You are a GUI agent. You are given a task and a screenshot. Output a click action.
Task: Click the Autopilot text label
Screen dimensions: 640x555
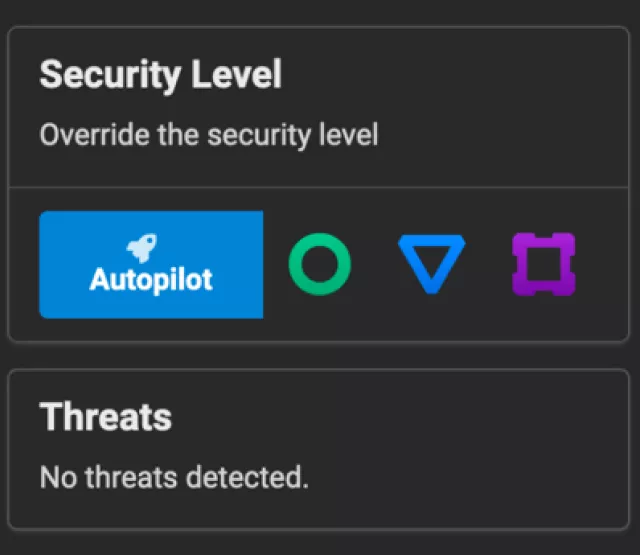coord(151,279)
